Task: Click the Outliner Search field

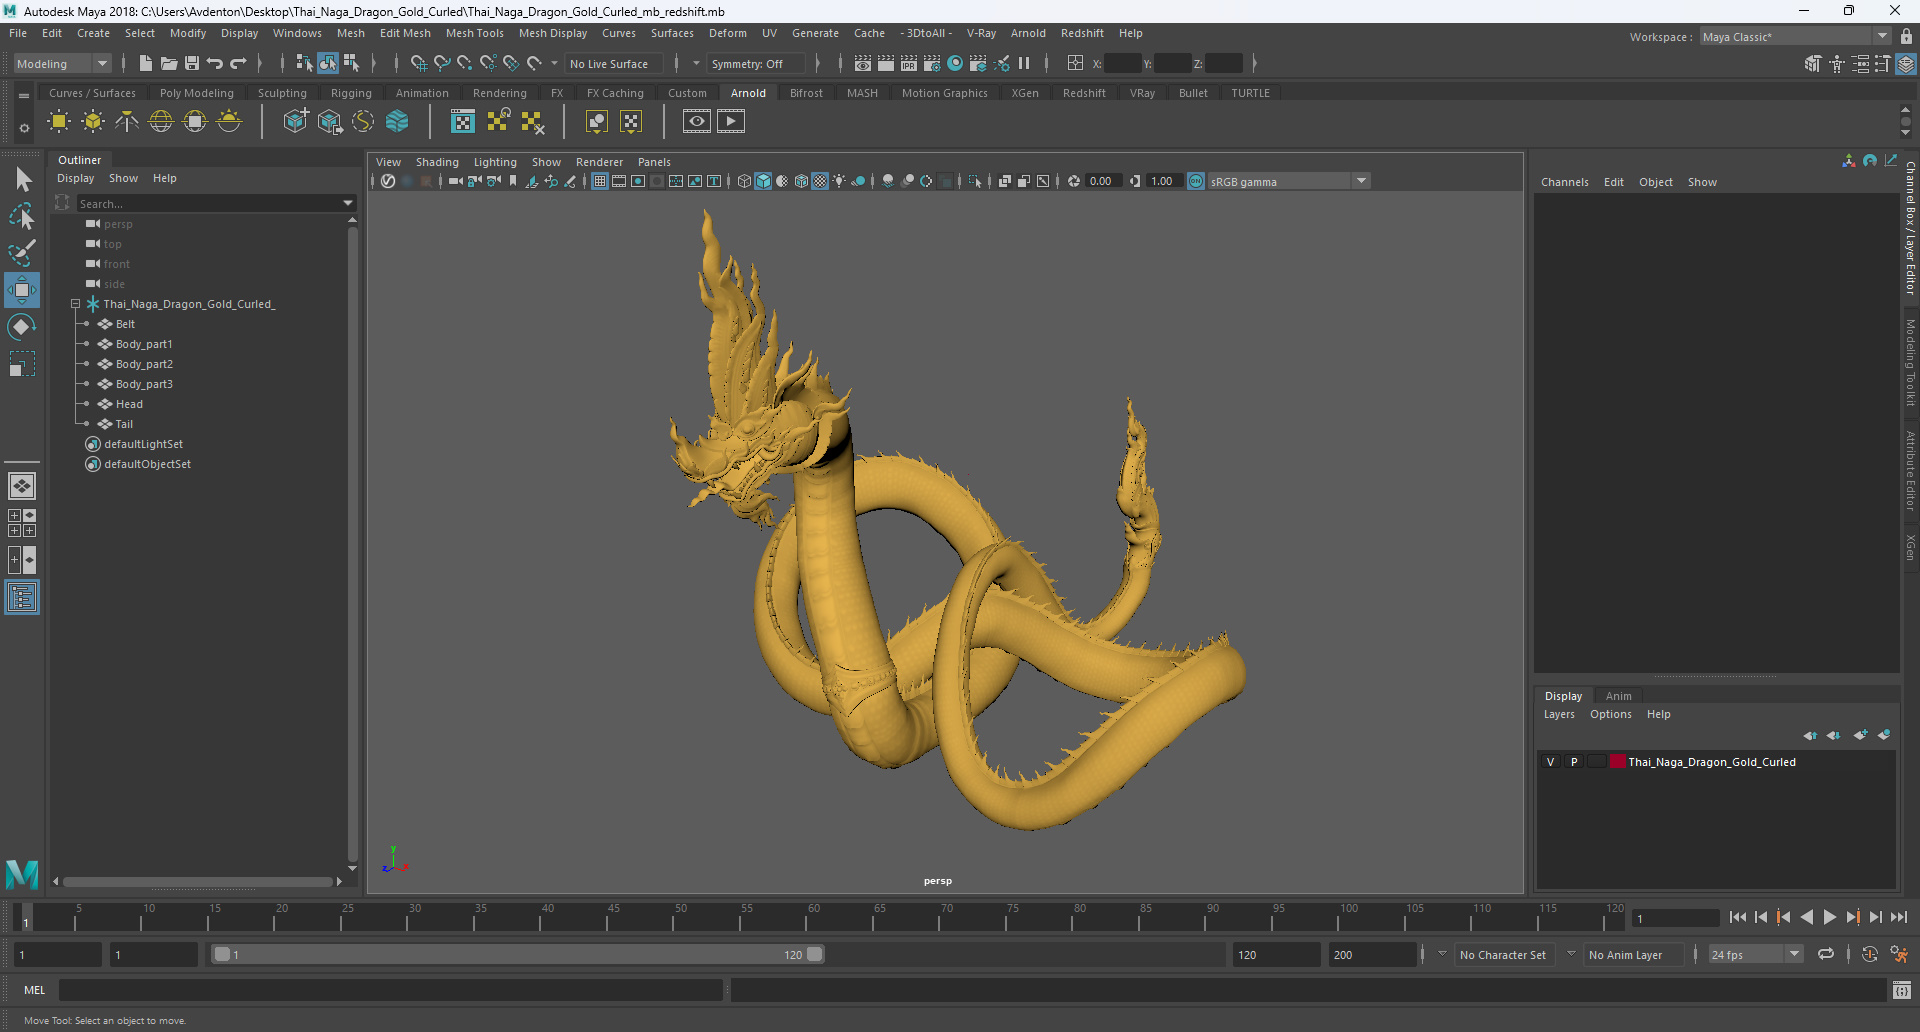Action: (210, 203)
